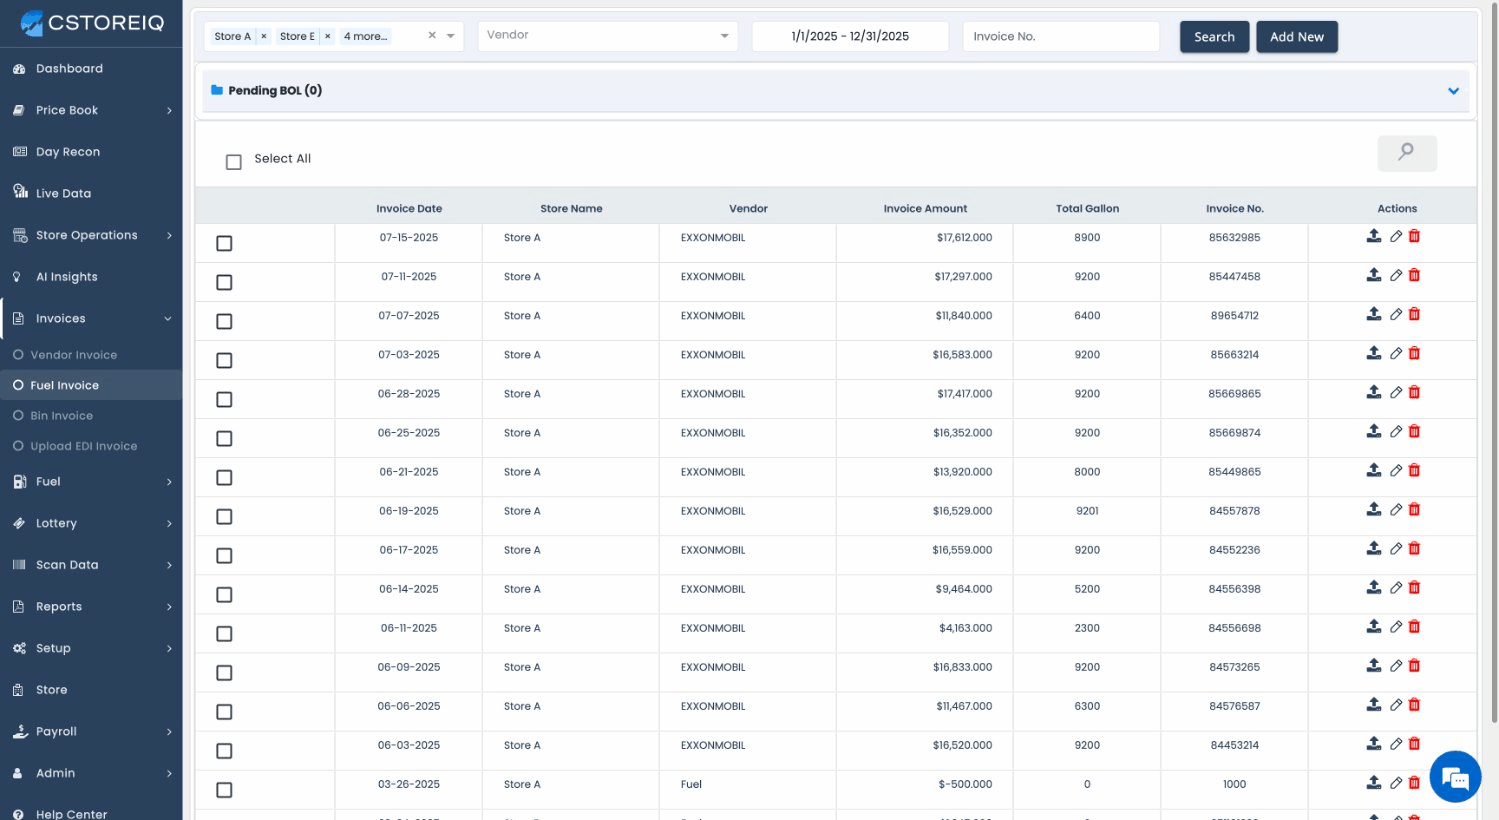The width and height of the screenshot is (1499, 820).
Task: Tick checkbox for 07-15-2025 invoice row
Action: click(x=224, y=243)
